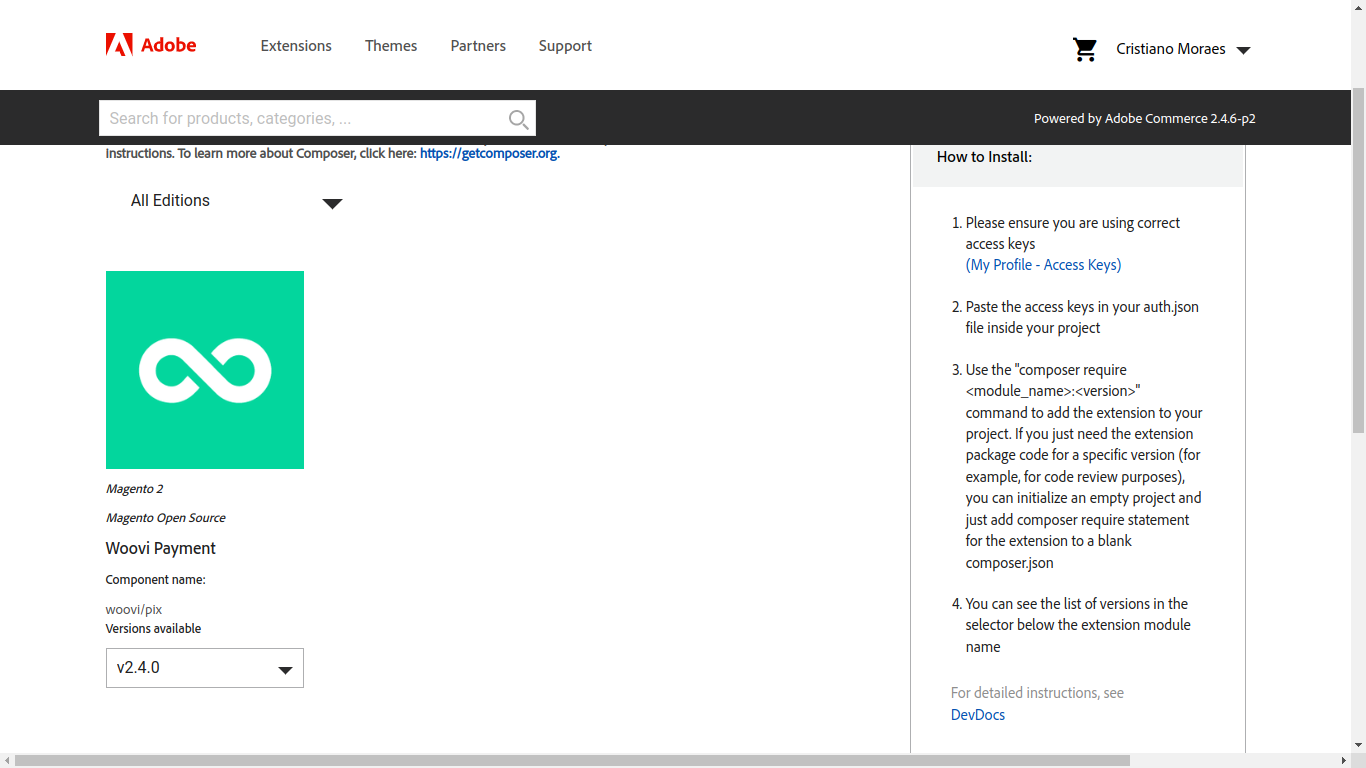Click the Adobe logo icon
The height and width of the screenshot is (768, 1366).
tap(119, 45)
